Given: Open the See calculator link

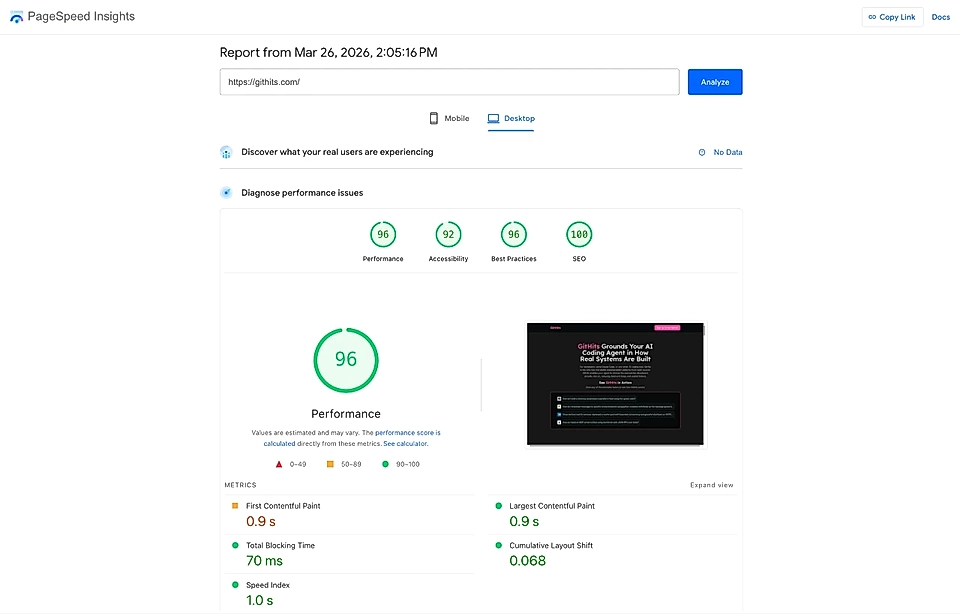Looking at the screenshot, I should tap(404, 442).
